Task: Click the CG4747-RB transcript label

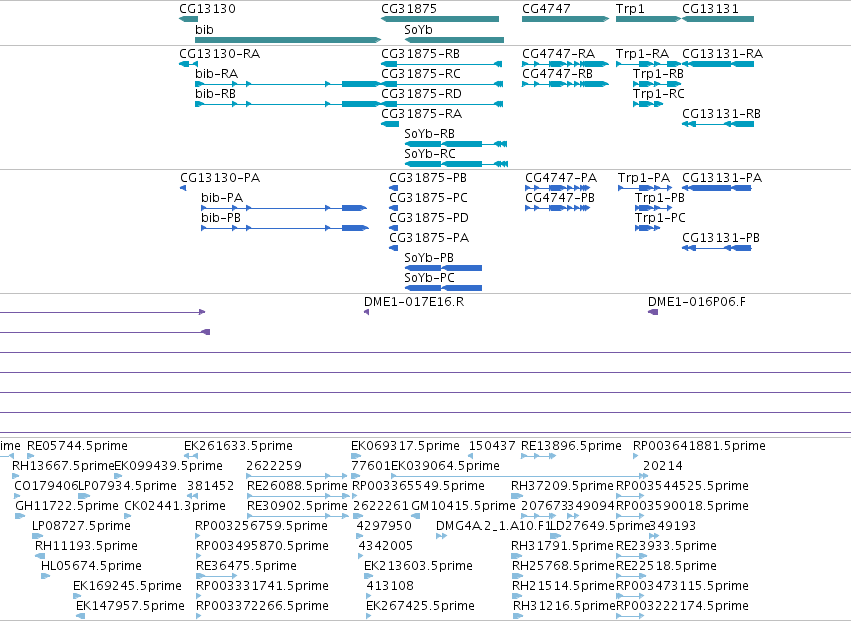Action: [x=557, y=74]
